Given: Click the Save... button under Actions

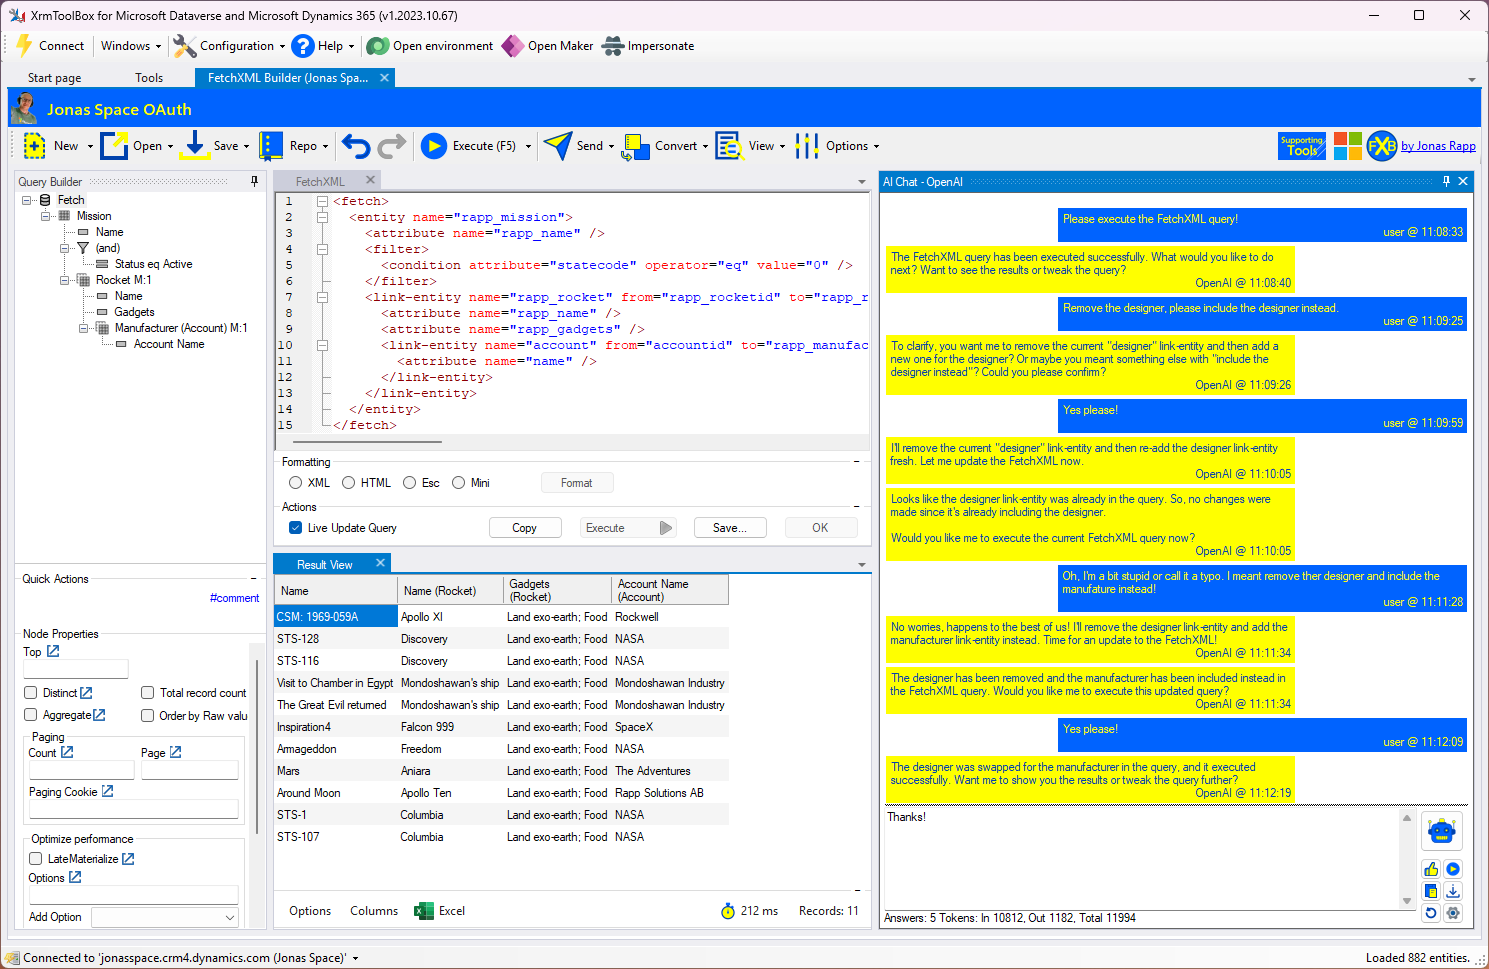Looking at the screenshot, I should [x=730, y=528].
